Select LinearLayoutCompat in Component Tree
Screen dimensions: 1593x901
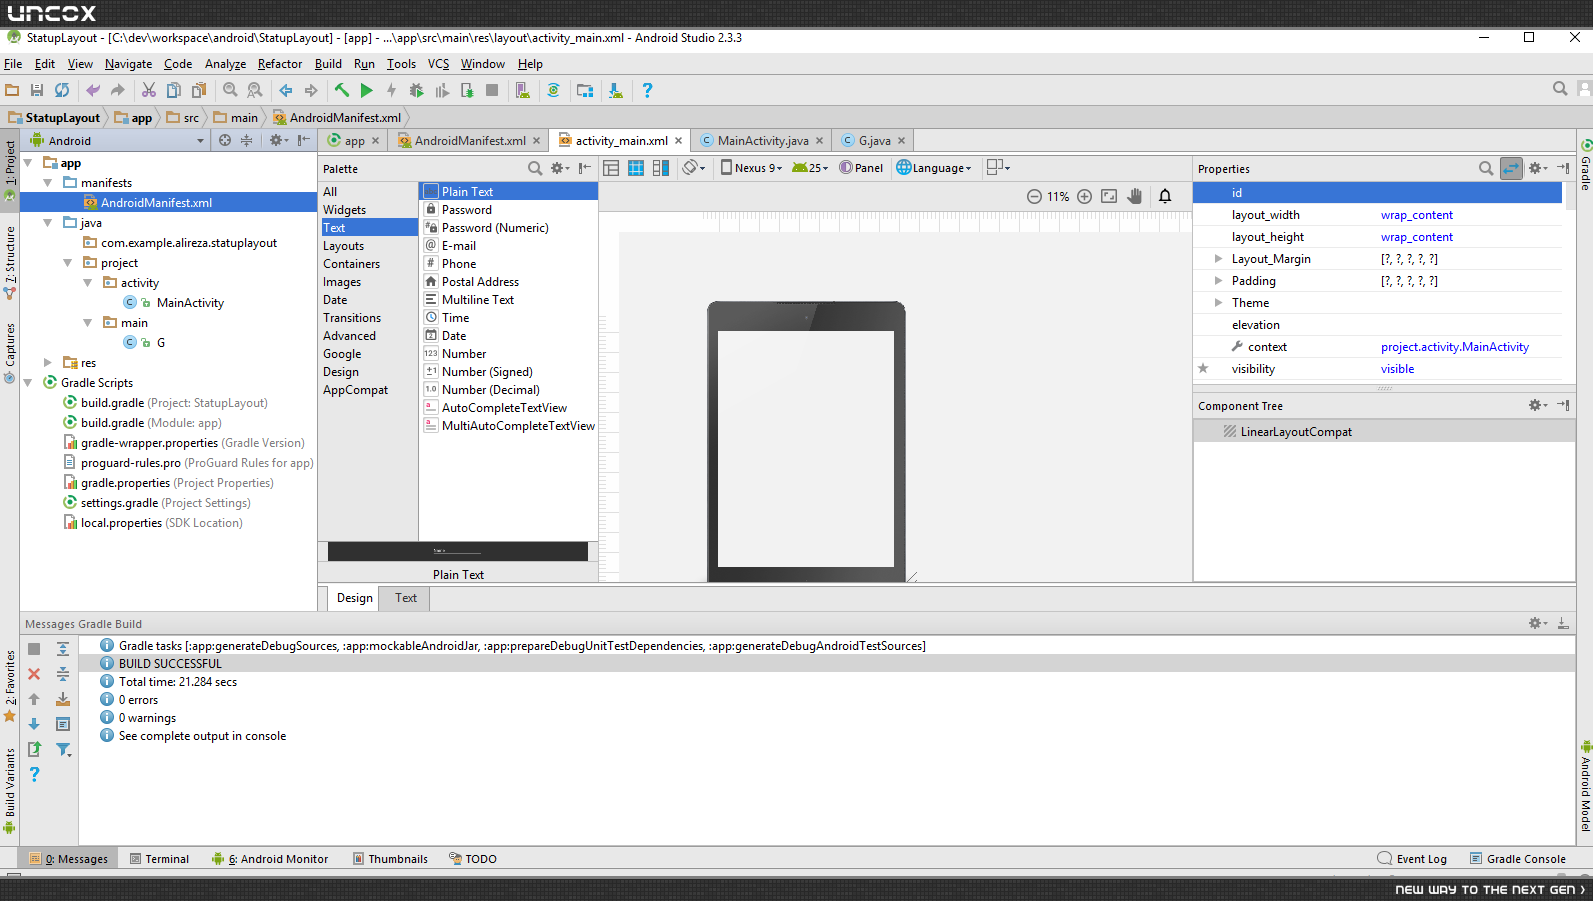point(1296,432)
